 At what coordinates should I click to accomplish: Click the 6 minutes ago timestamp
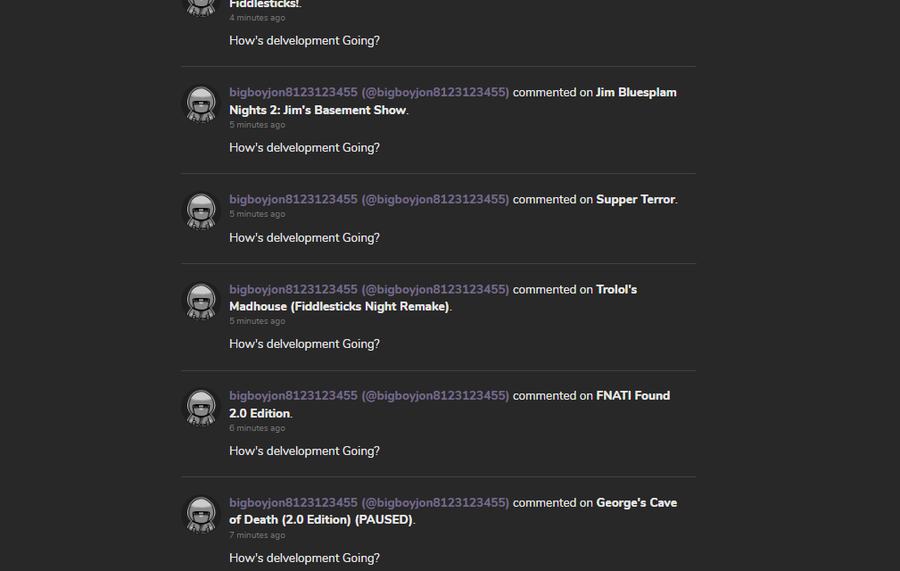pyautogui.click(x=257, y=428)
